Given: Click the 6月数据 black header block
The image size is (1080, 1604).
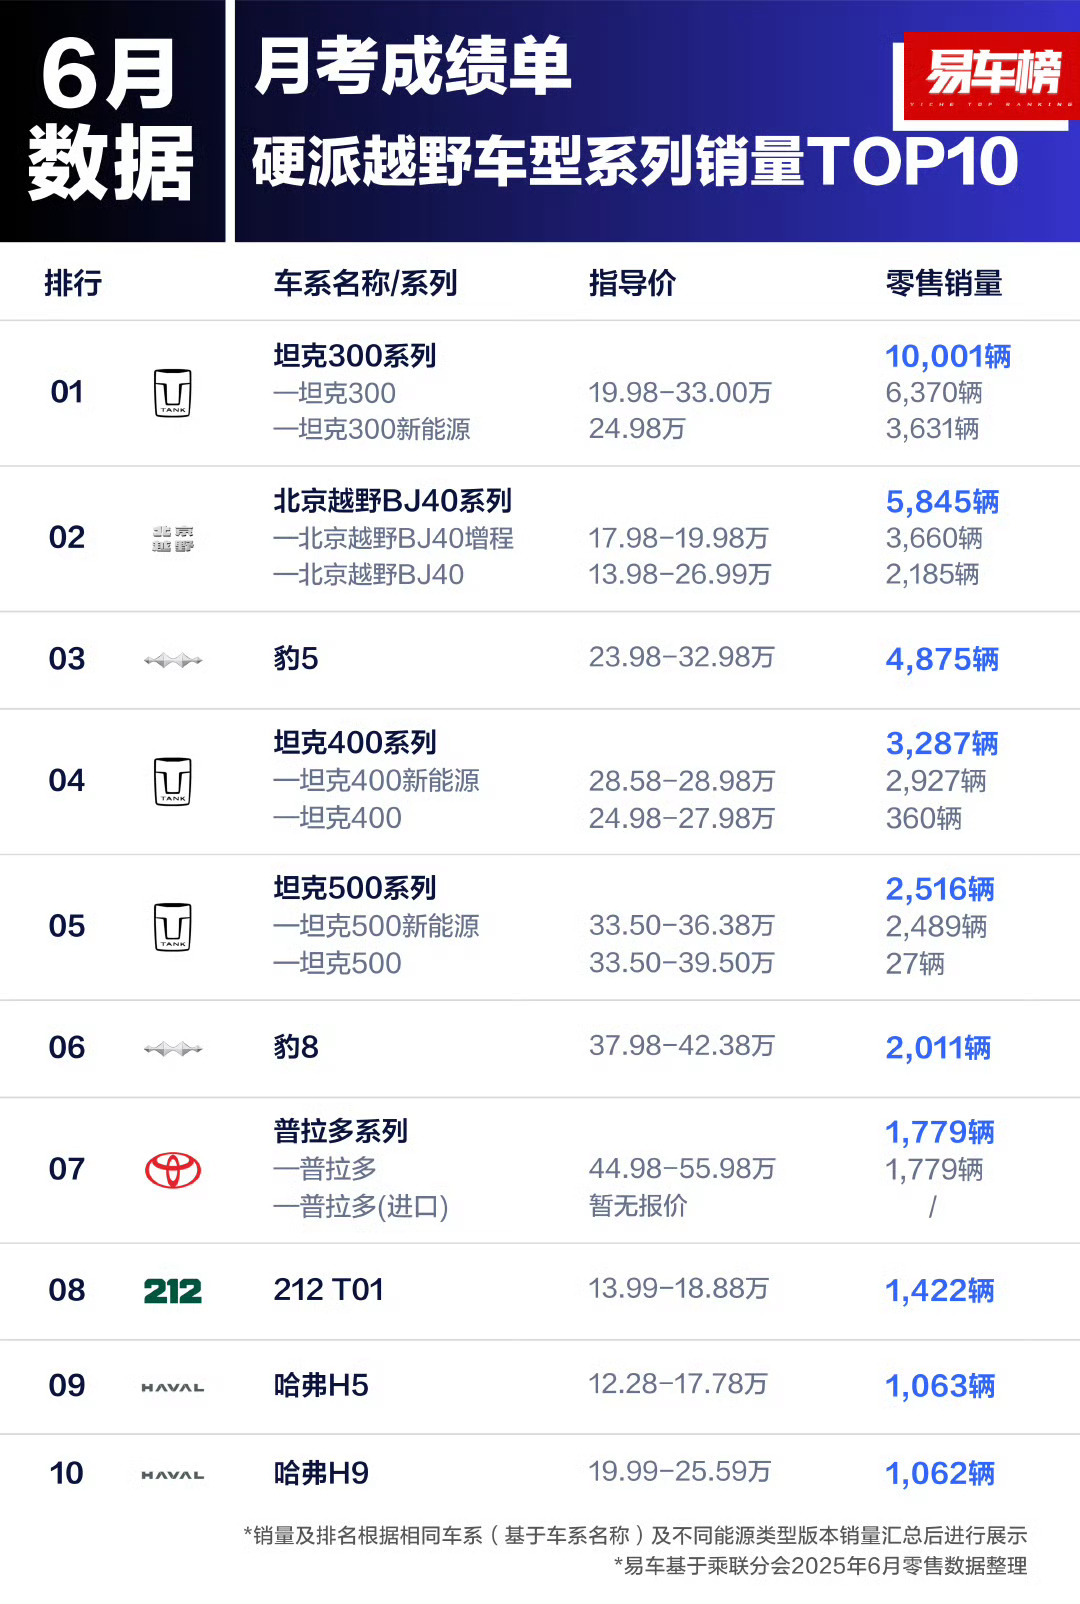Looking at the screenshot, I should click(x=112, y=121).
